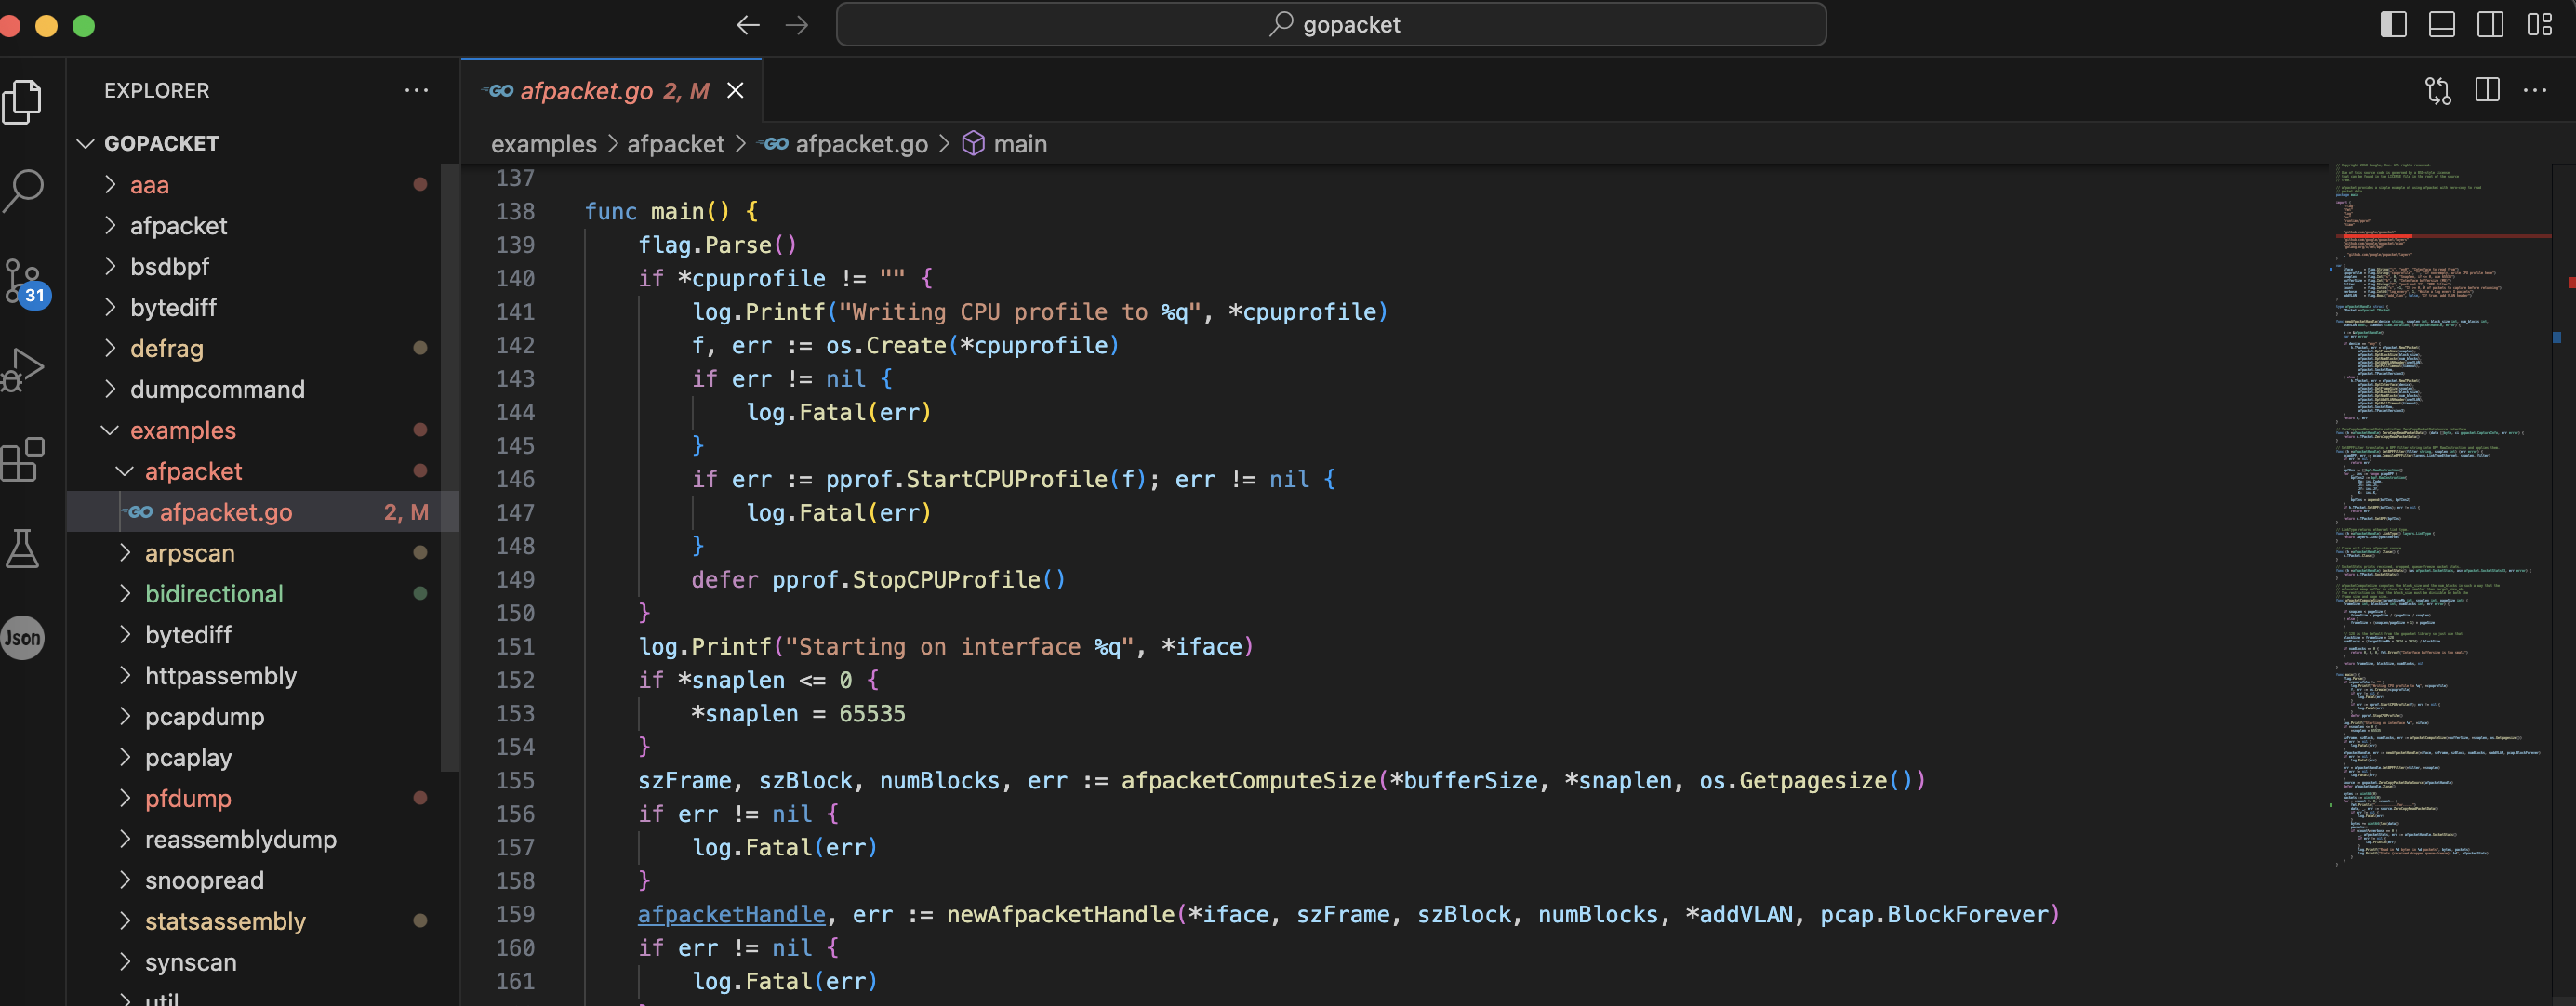Image resolution: width=2576 pixels, height=1006 pixels.
Task: Click the 2, M badge on afpacket.go
Action: coord(406,512)
